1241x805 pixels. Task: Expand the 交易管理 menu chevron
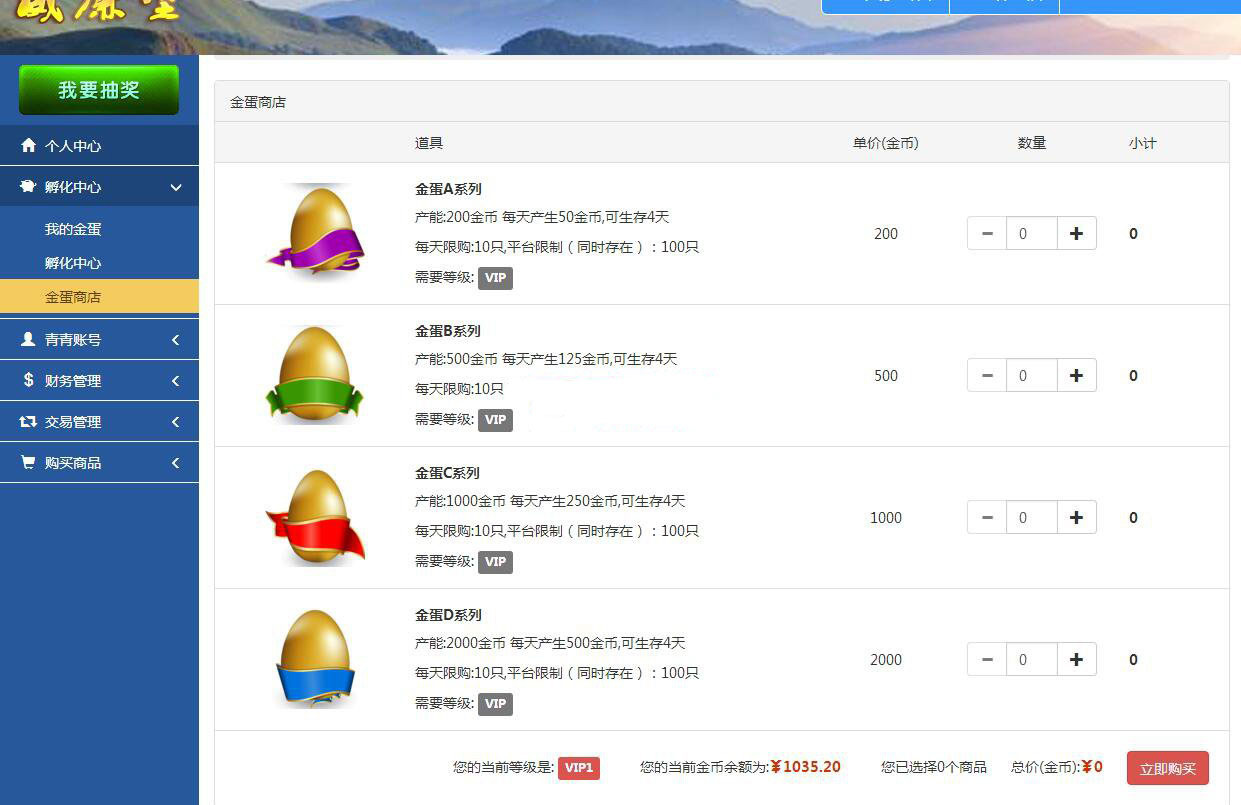coord(176,422)
